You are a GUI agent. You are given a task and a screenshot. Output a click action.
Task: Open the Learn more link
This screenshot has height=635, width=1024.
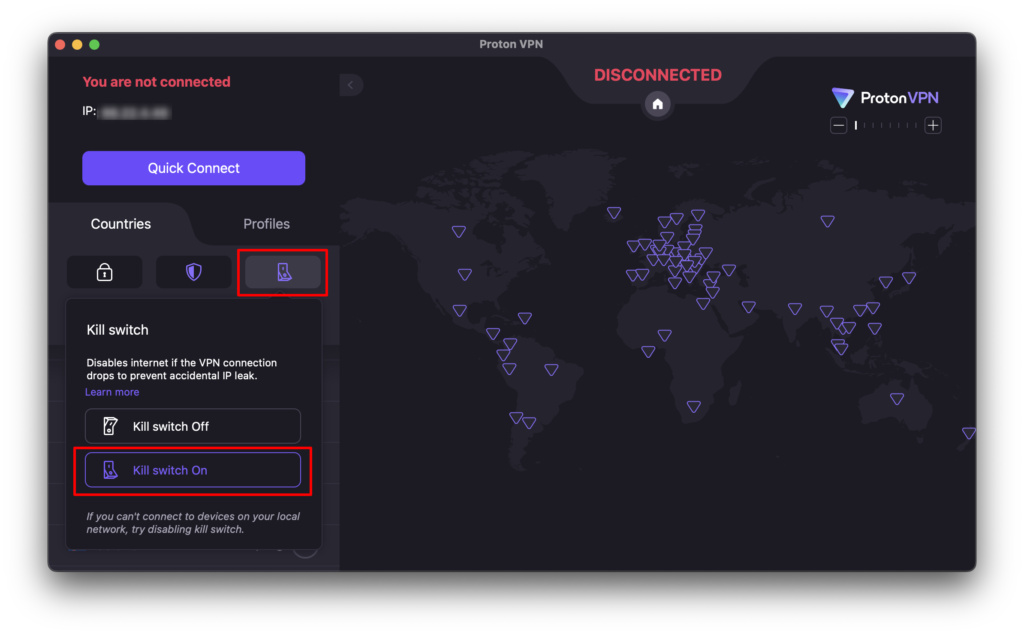[112, 392]
